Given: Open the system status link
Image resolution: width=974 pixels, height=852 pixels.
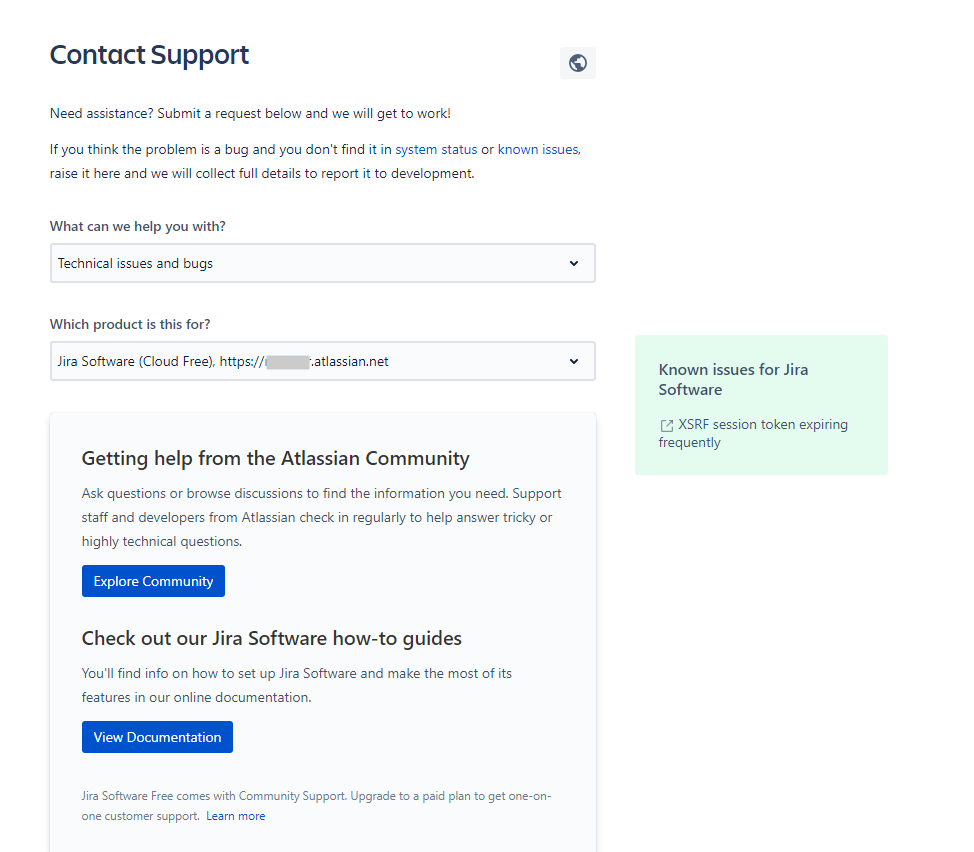Looking at the screenshot, I should 436,150.
